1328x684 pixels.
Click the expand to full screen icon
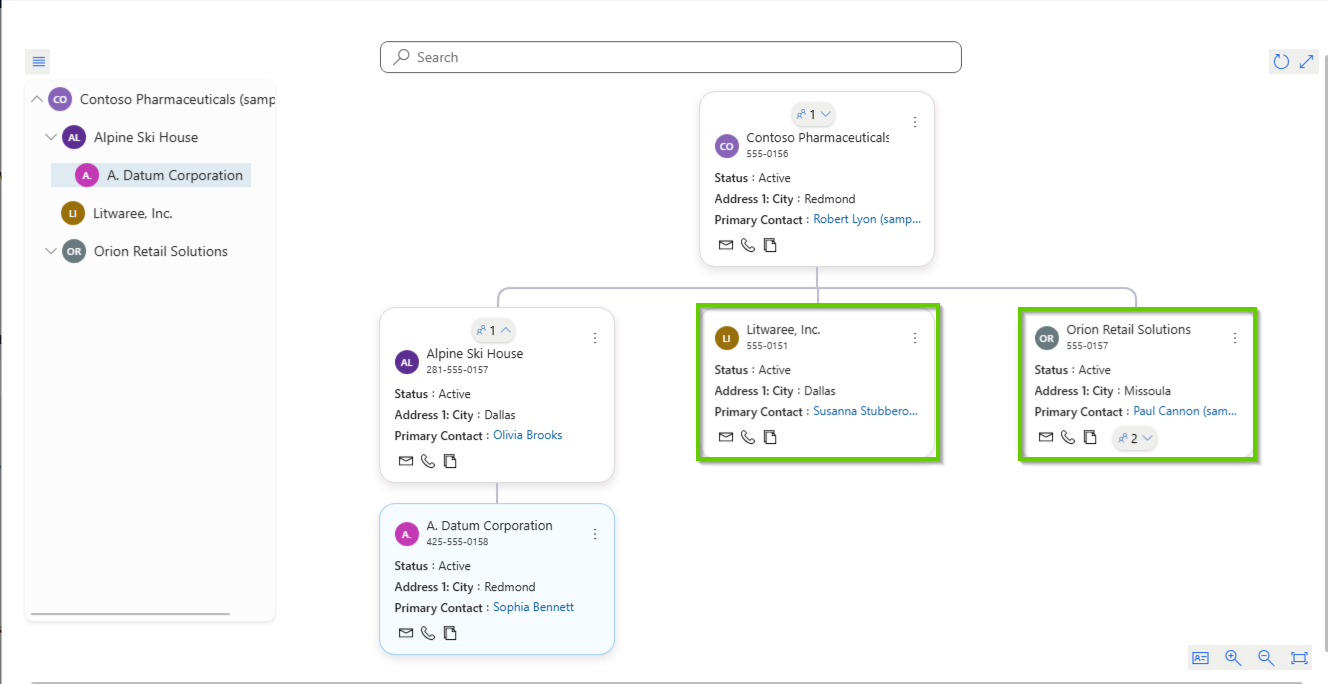tap(1306, 62)
